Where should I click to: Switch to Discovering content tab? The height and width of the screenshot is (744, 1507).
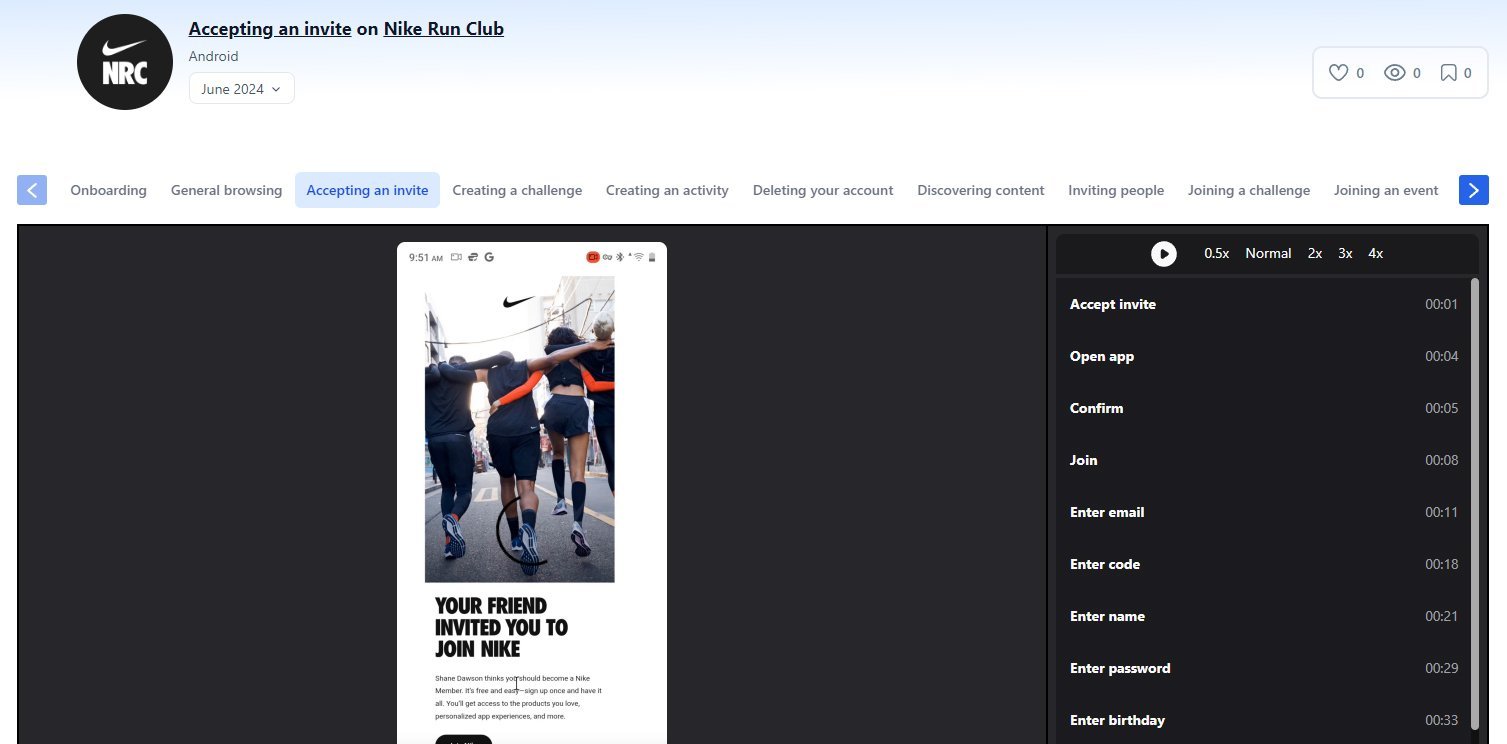point(980,190)
